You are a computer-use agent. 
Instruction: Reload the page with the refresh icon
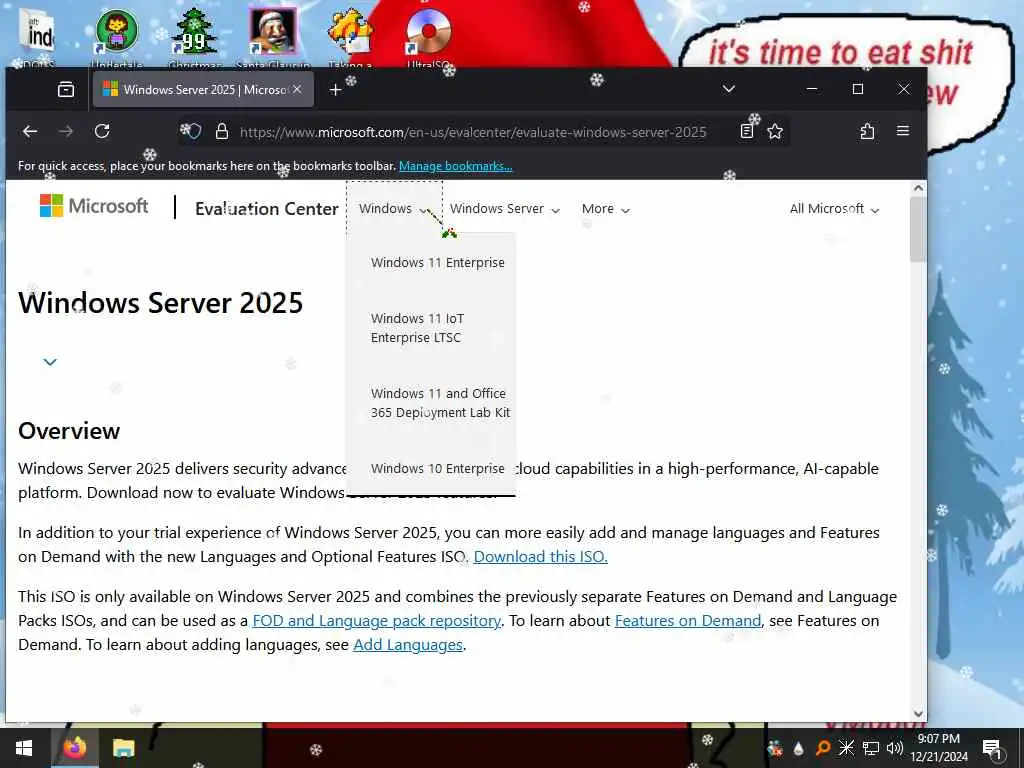point(102,131)
